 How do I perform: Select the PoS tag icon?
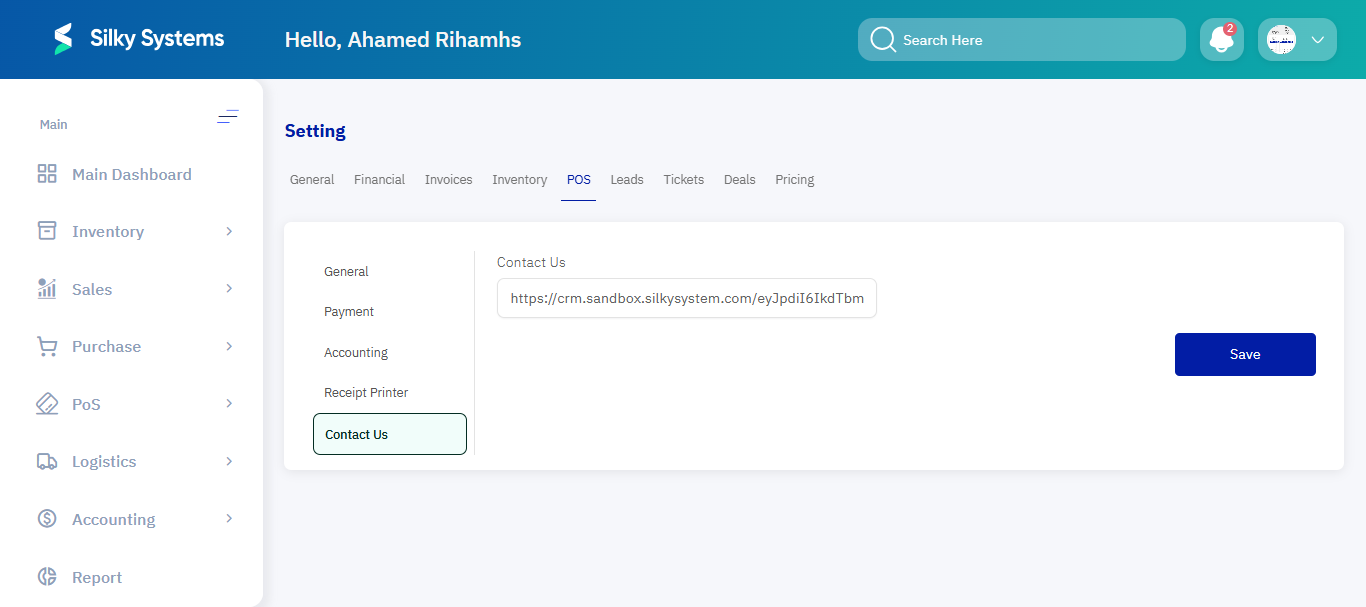pos(46,403)
